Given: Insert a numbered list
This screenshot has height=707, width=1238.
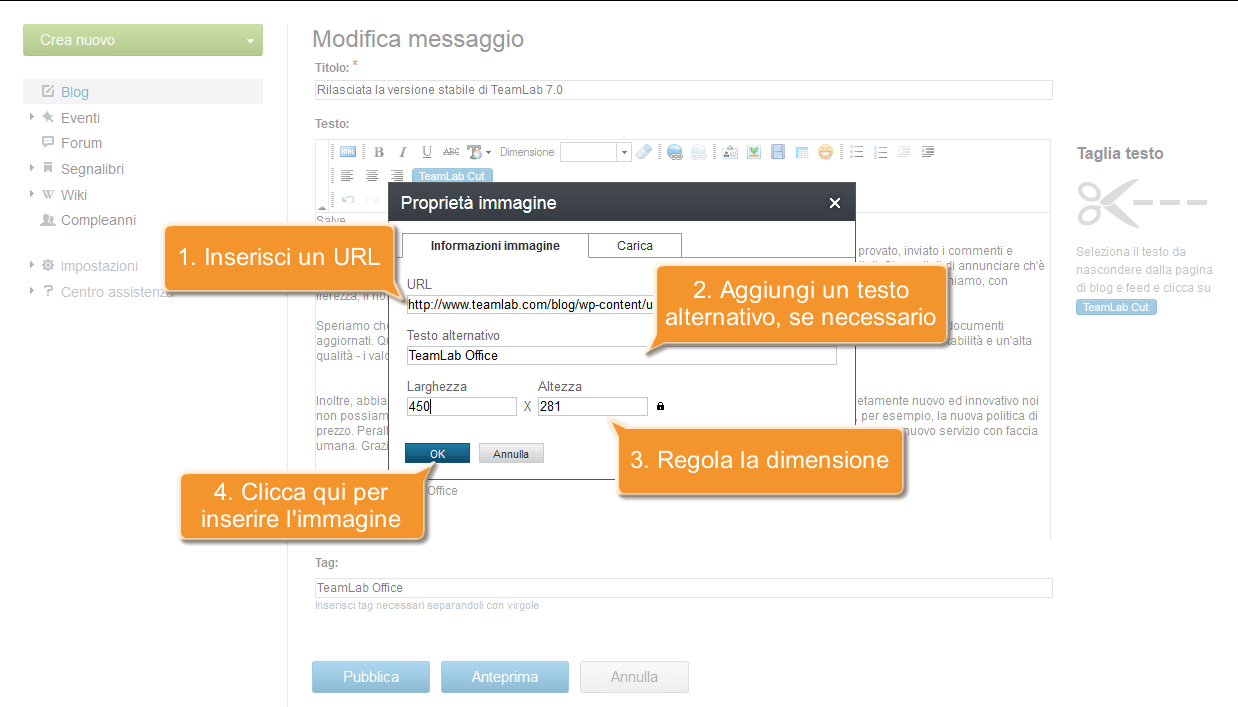Looking at the screenshot, I should click(881, 152).
